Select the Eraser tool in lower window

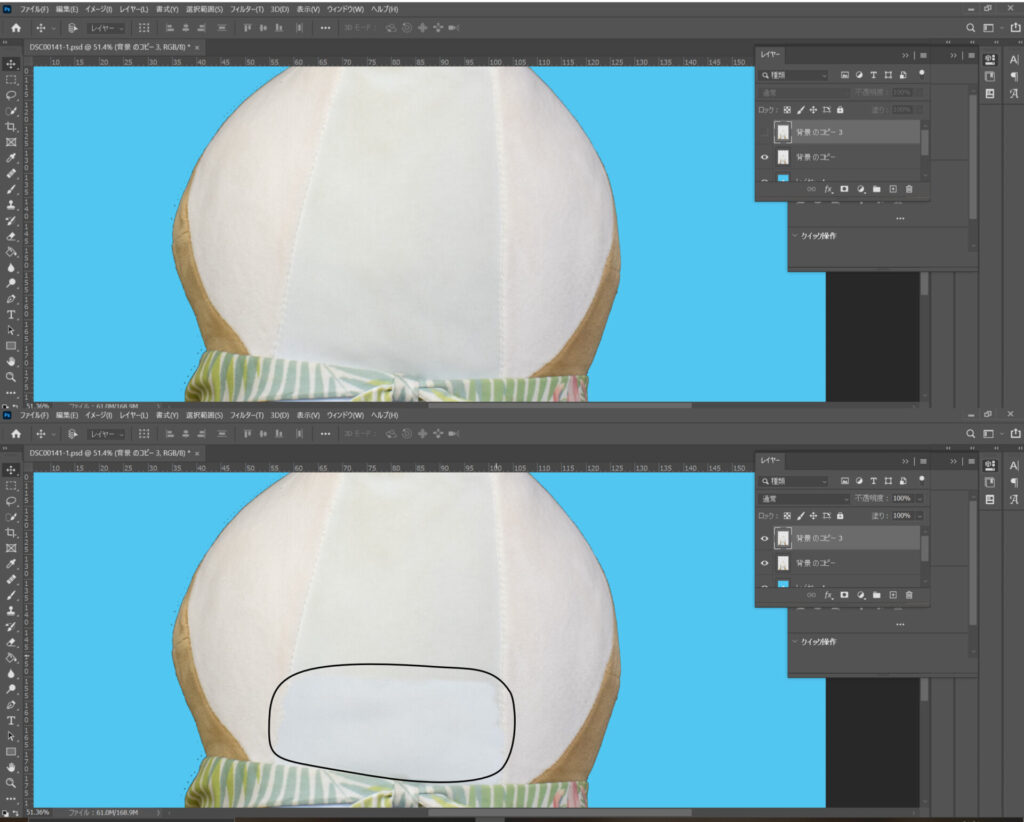click(x=11, y=642)
